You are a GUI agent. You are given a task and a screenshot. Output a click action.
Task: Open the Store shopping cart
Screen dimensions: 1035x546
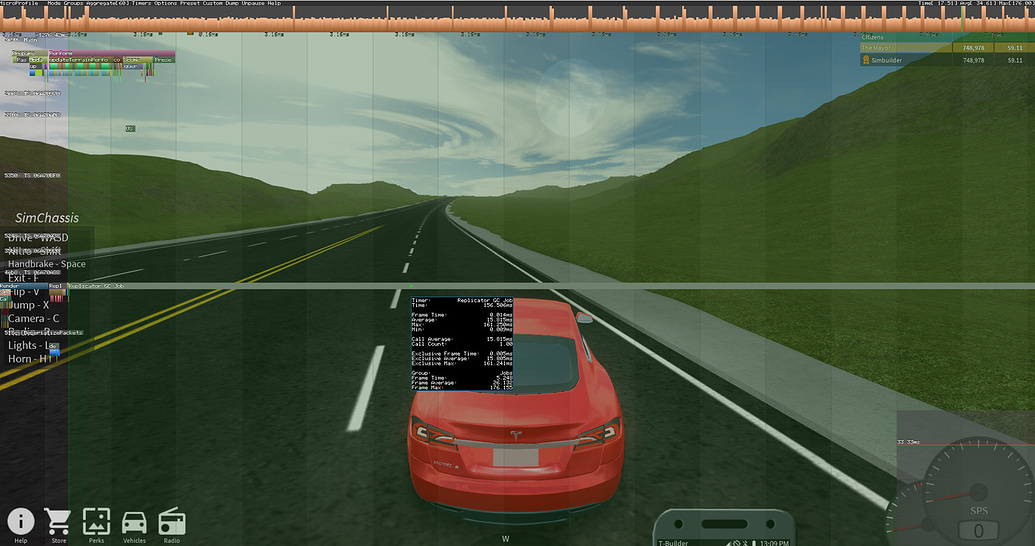pos(57,521)
